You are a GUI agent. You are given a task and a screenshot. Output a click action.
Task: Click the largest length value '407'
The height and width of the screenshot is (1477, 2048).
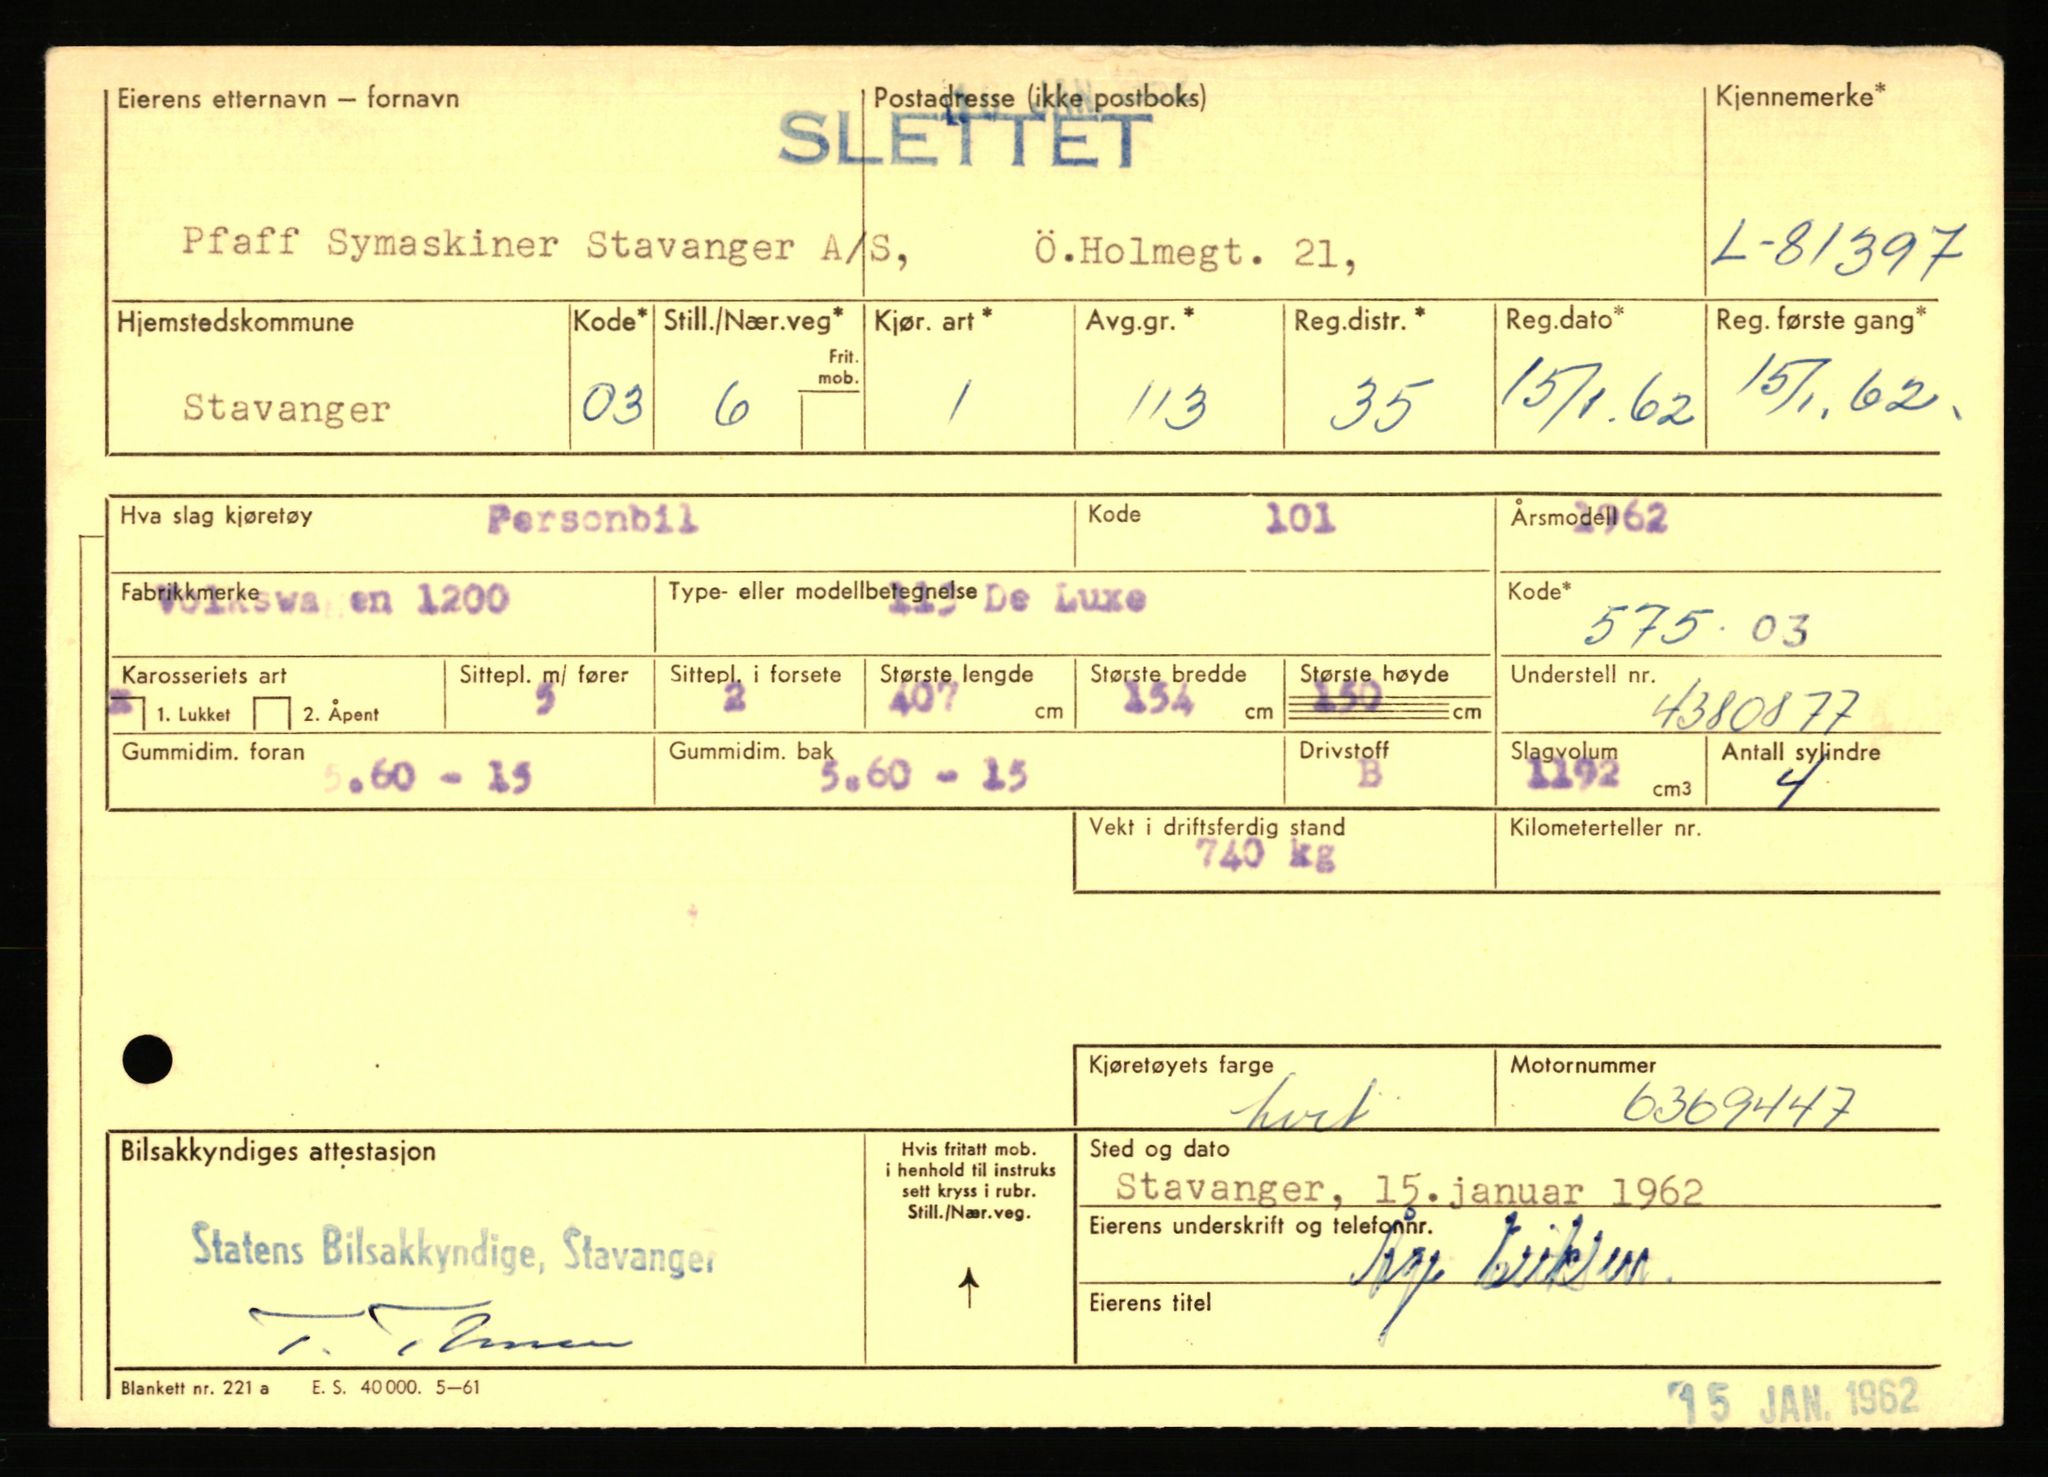922,697
